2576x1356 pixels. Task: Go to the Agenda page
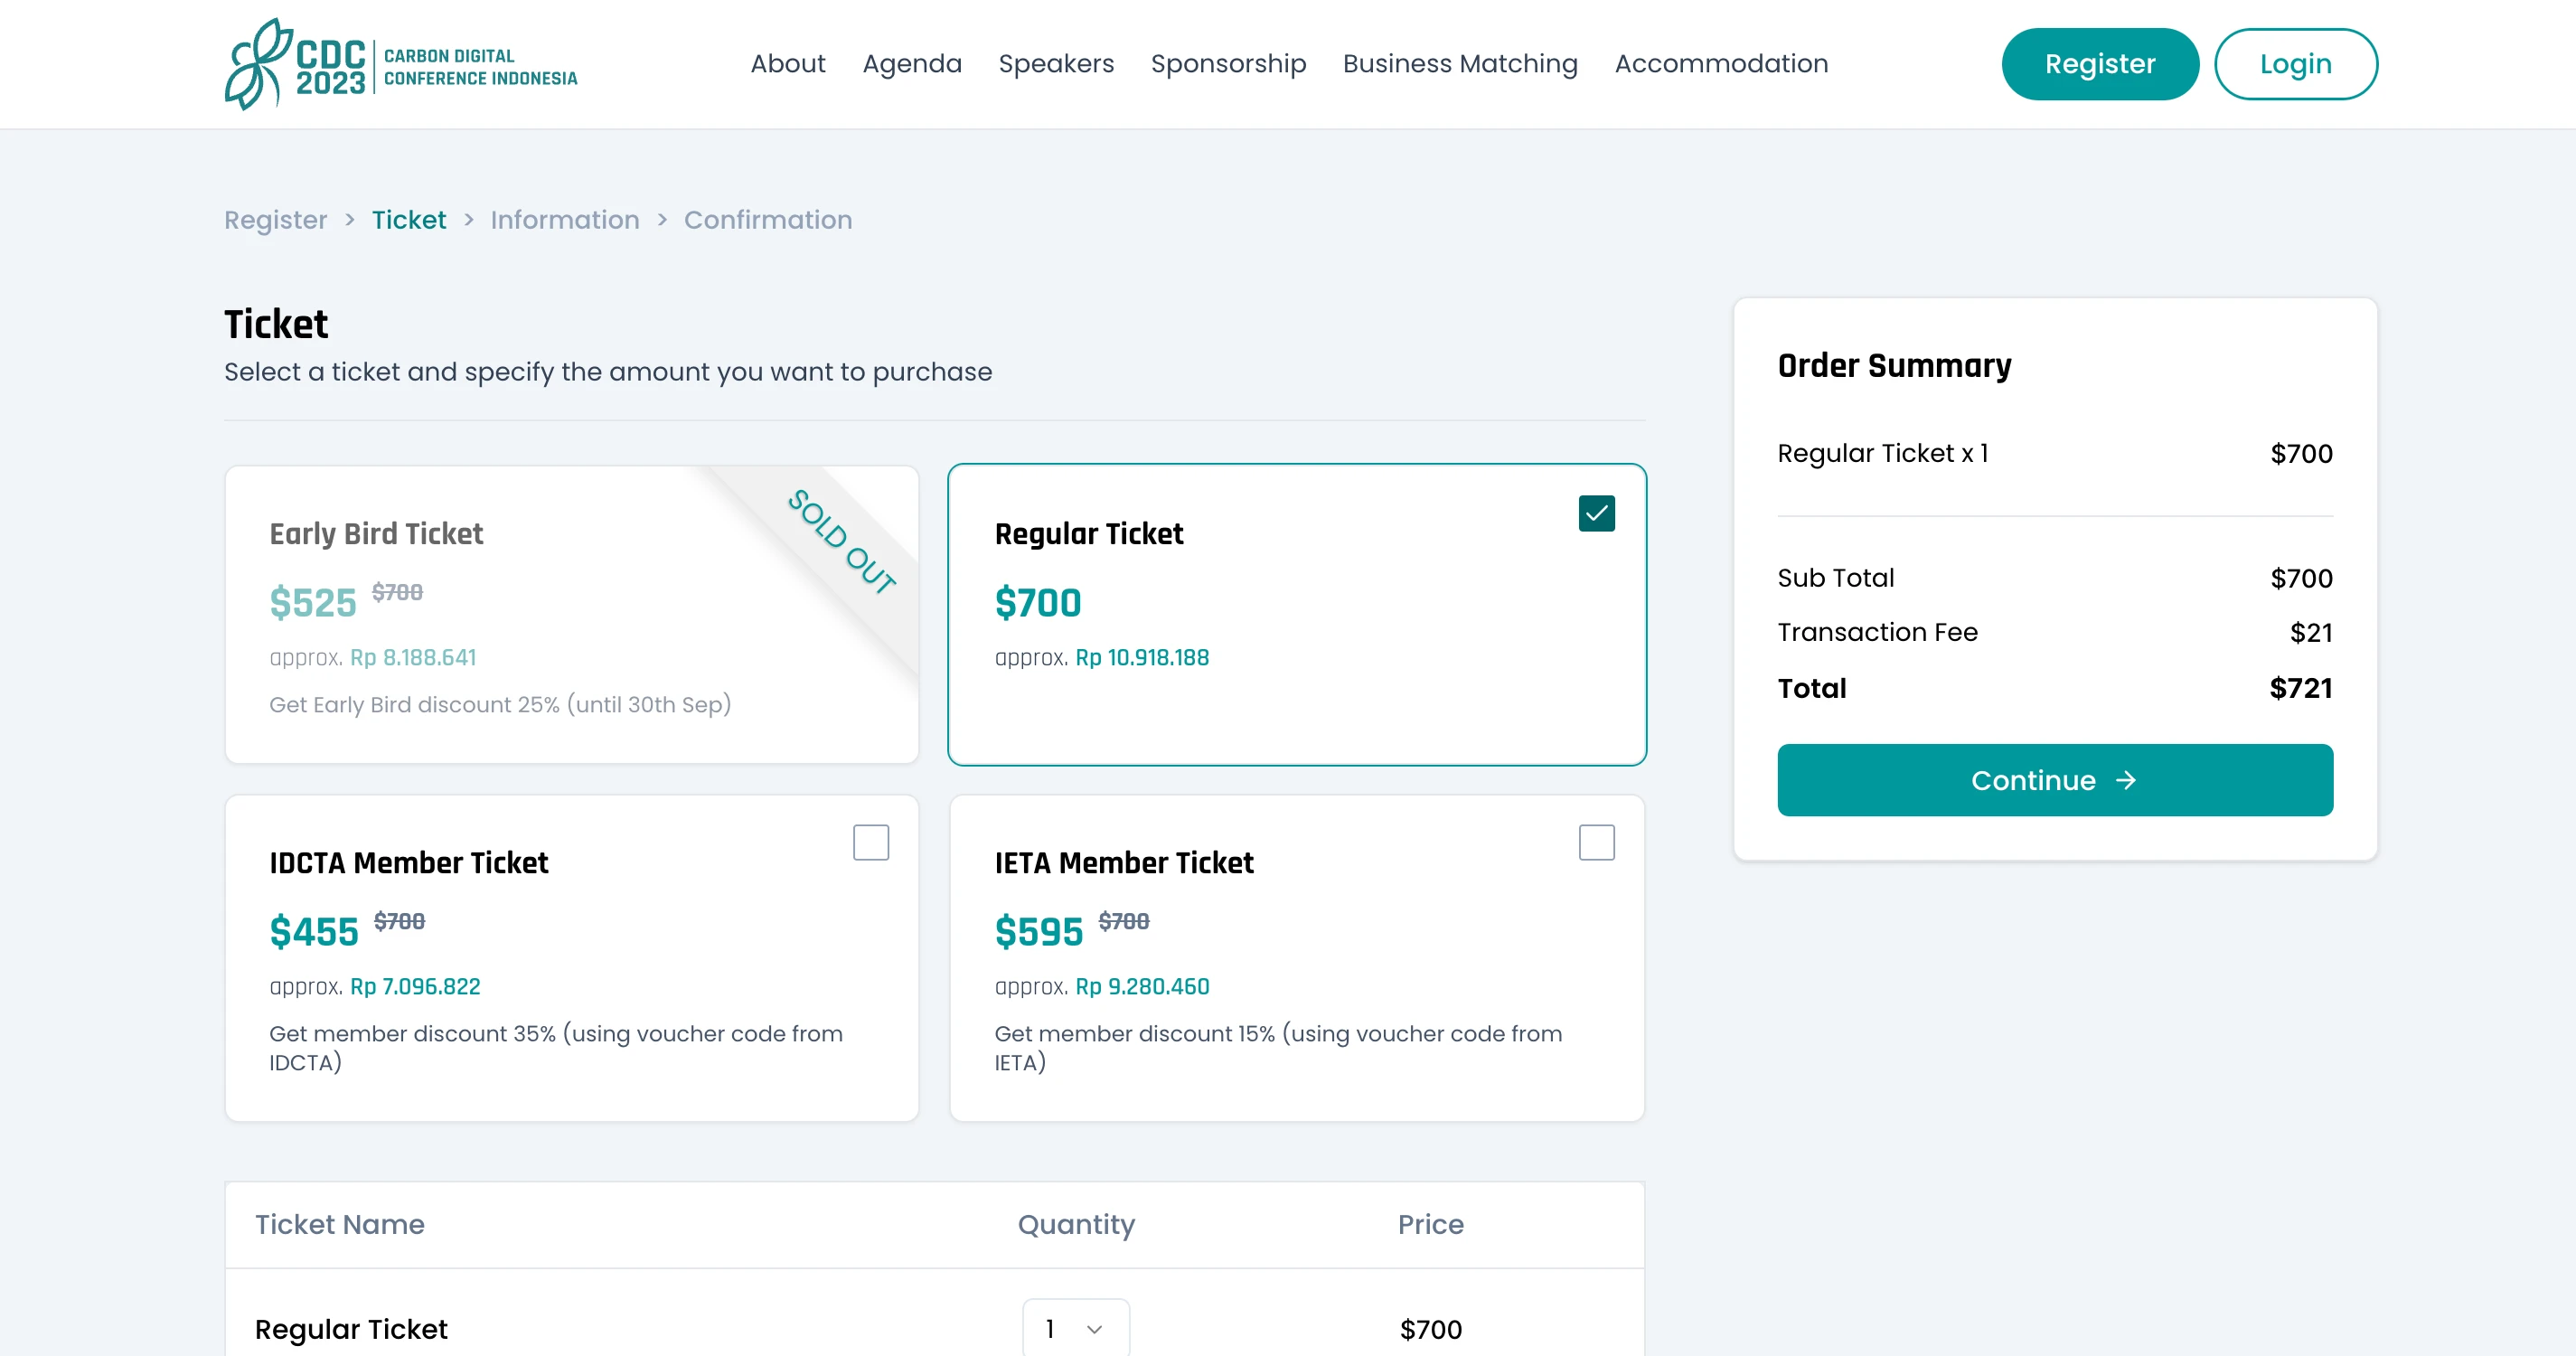tap(911, 64)
